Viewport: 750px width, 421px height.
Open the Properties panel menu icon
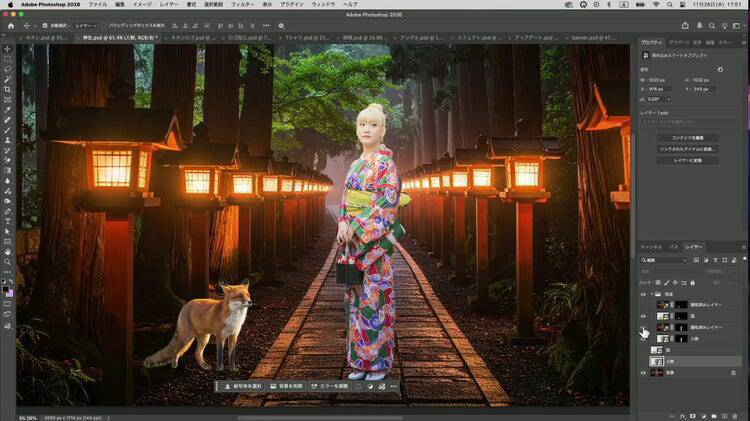[x=744, y=43]
